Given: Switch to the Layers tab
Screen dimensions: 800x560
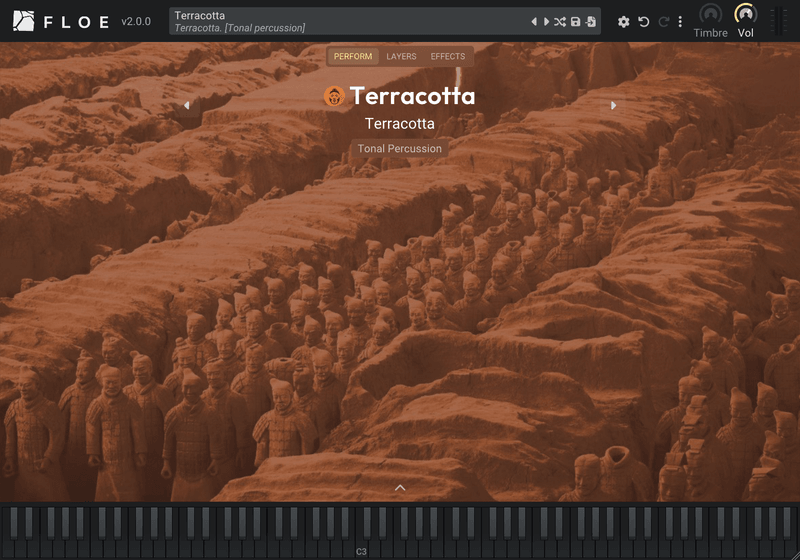Looking at the screenshot, I should [401, 56].
